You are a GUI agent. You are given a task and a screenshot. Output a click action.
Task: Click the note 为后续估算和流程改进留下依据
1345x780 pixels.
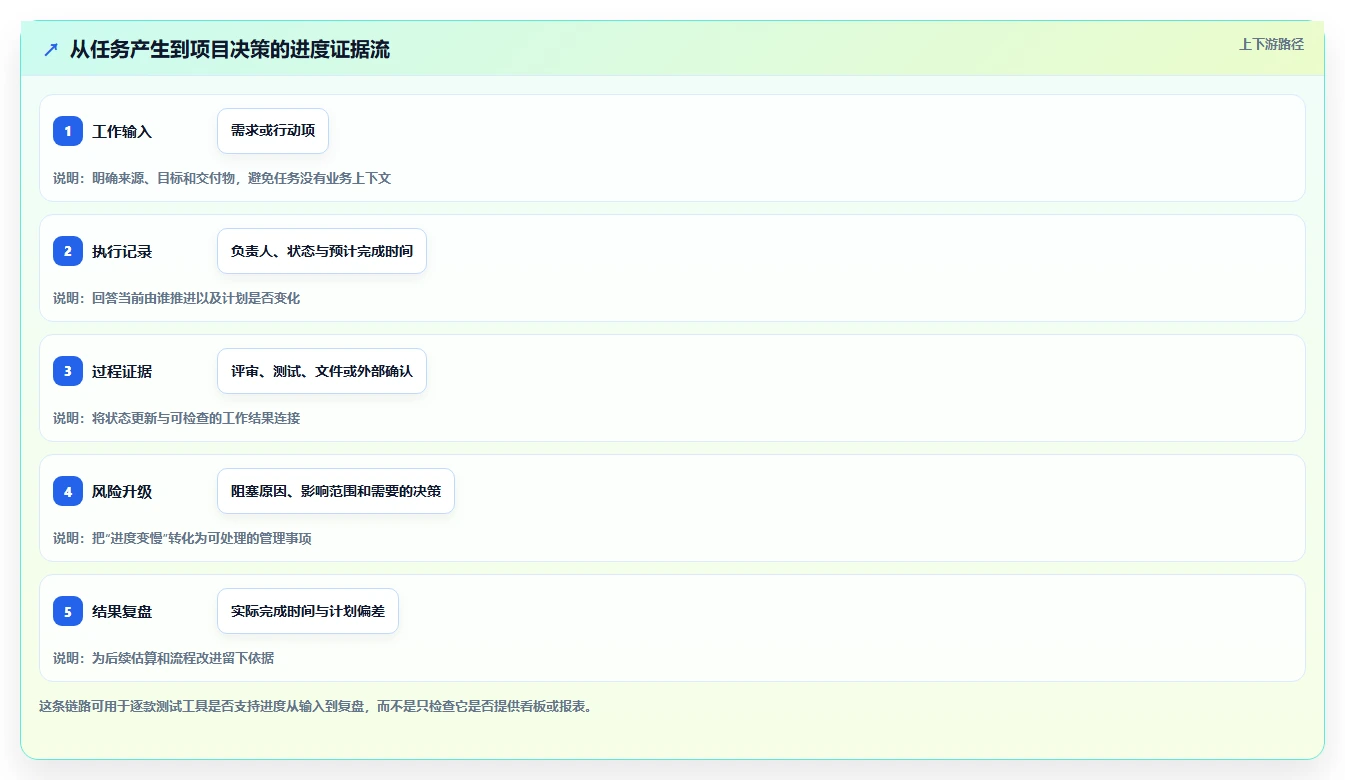(x=164, y=658)
